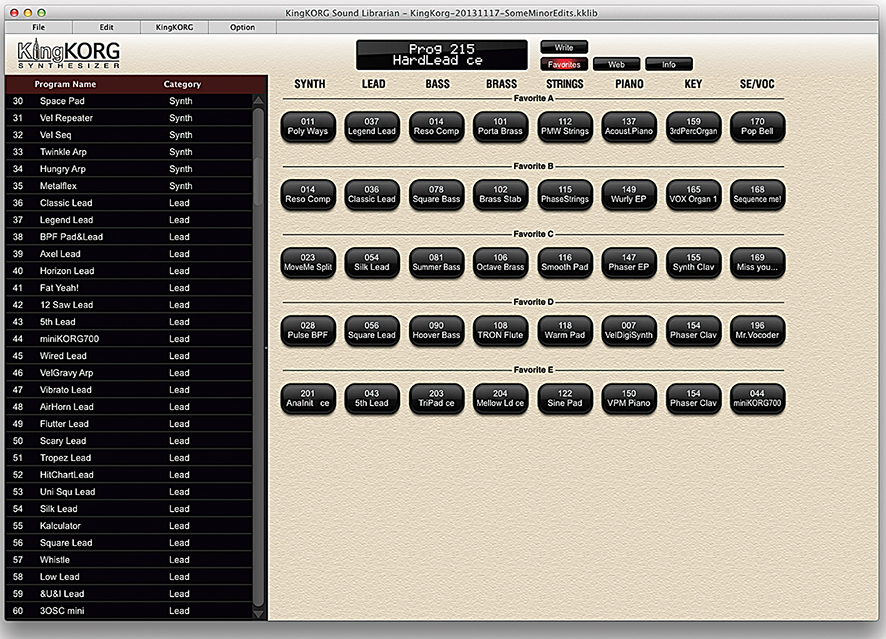Viewport: 886px width, 639px height.
Task: Select favorite 101 Porta Brass
Action: coord(500,127)
